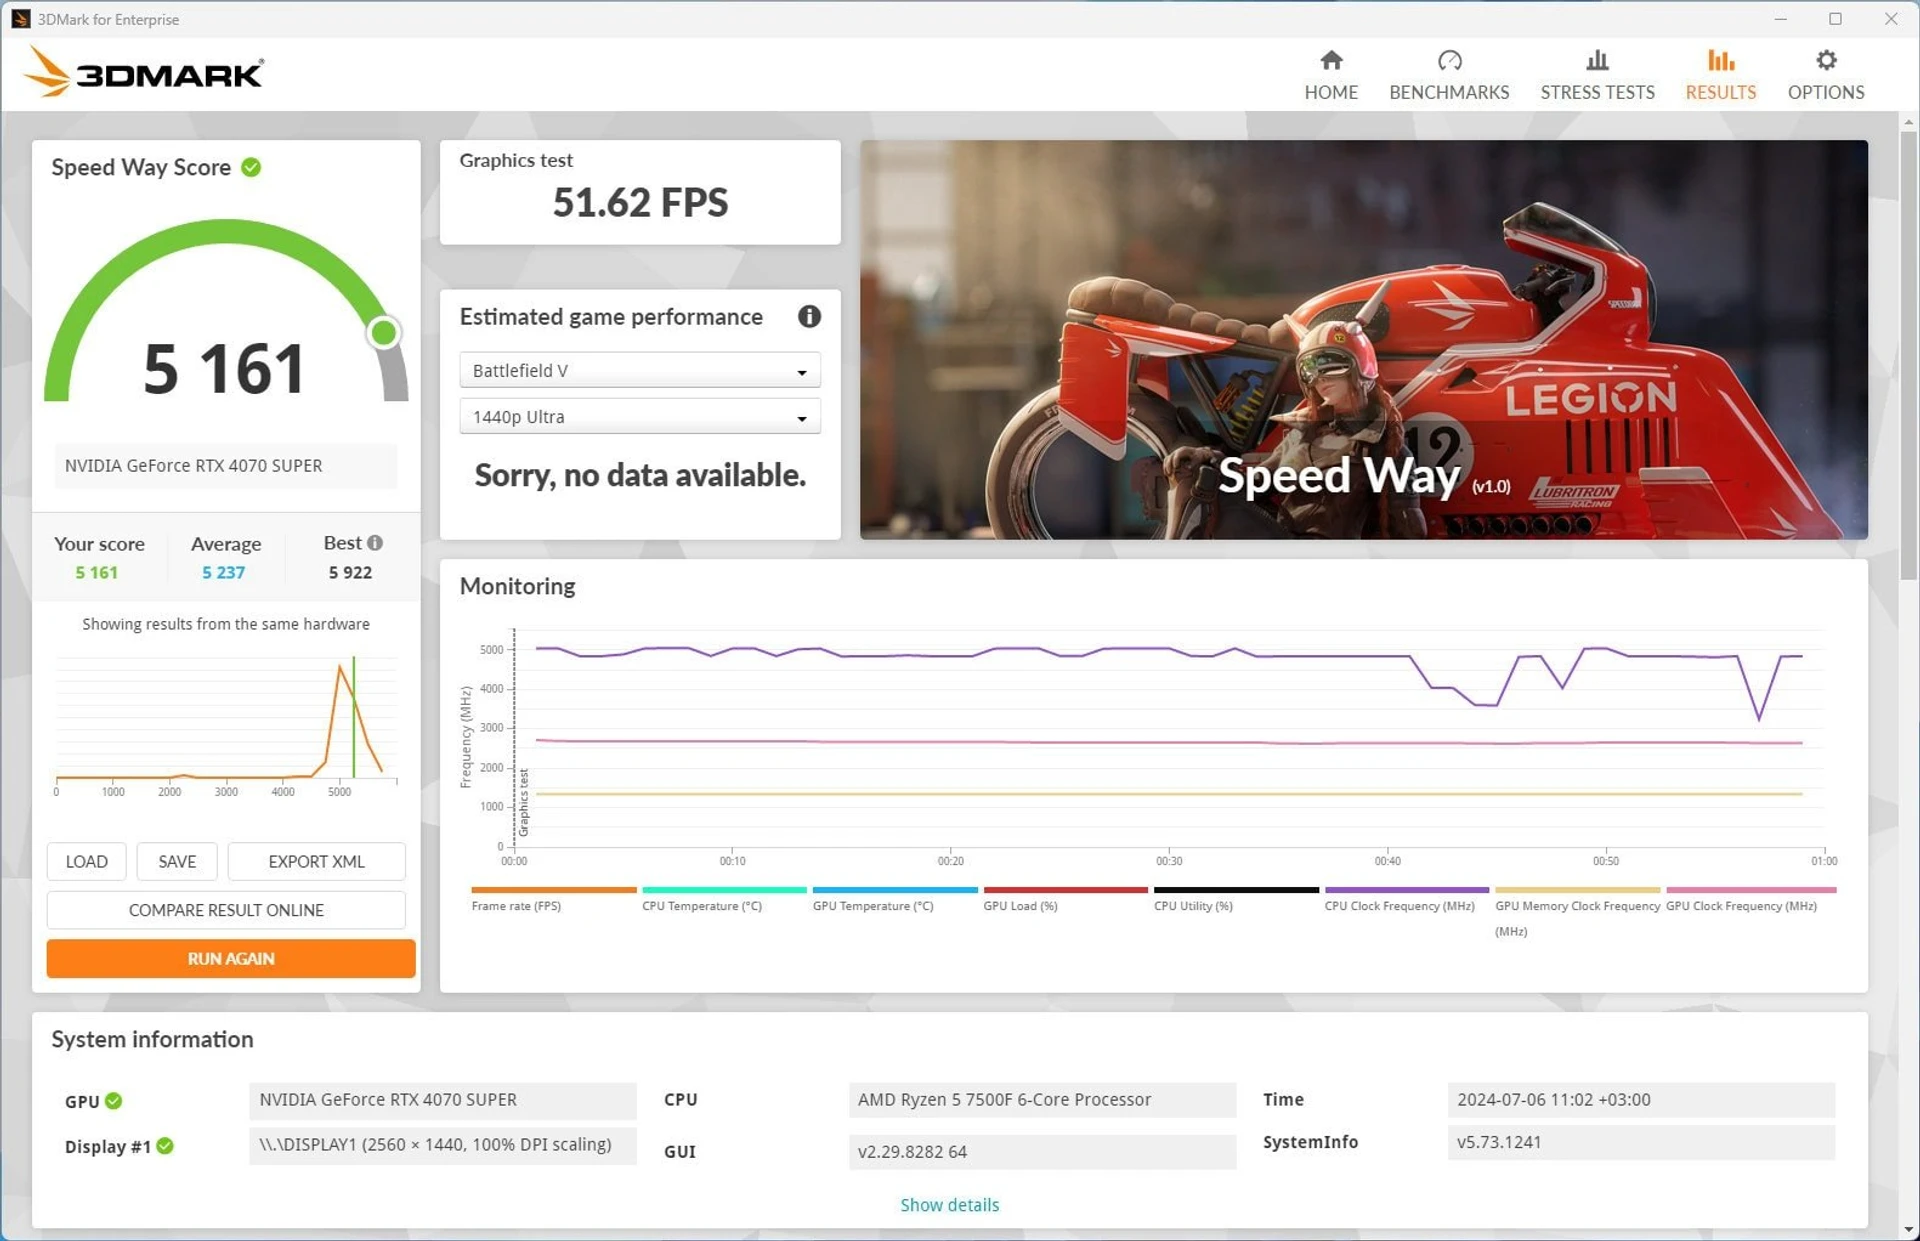Image resolution: width=1920 pixels, height=1241 pixels.
Task: Minimize the 3DMark window
Action: tap(1780, 19)
